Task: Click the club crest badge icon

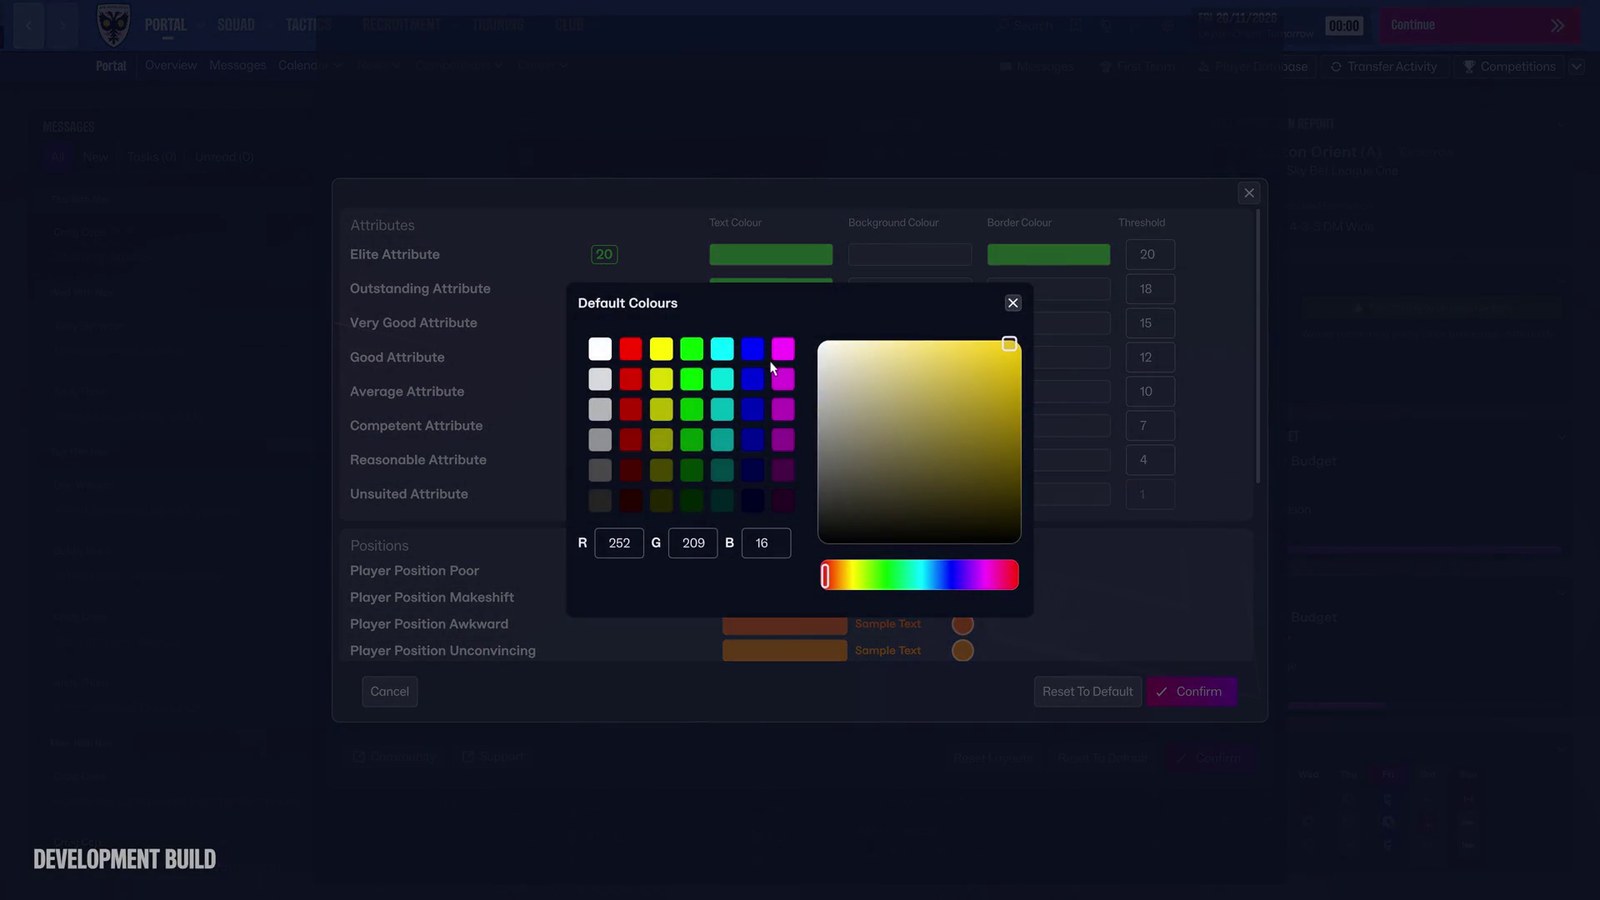Action: [113, 25]
